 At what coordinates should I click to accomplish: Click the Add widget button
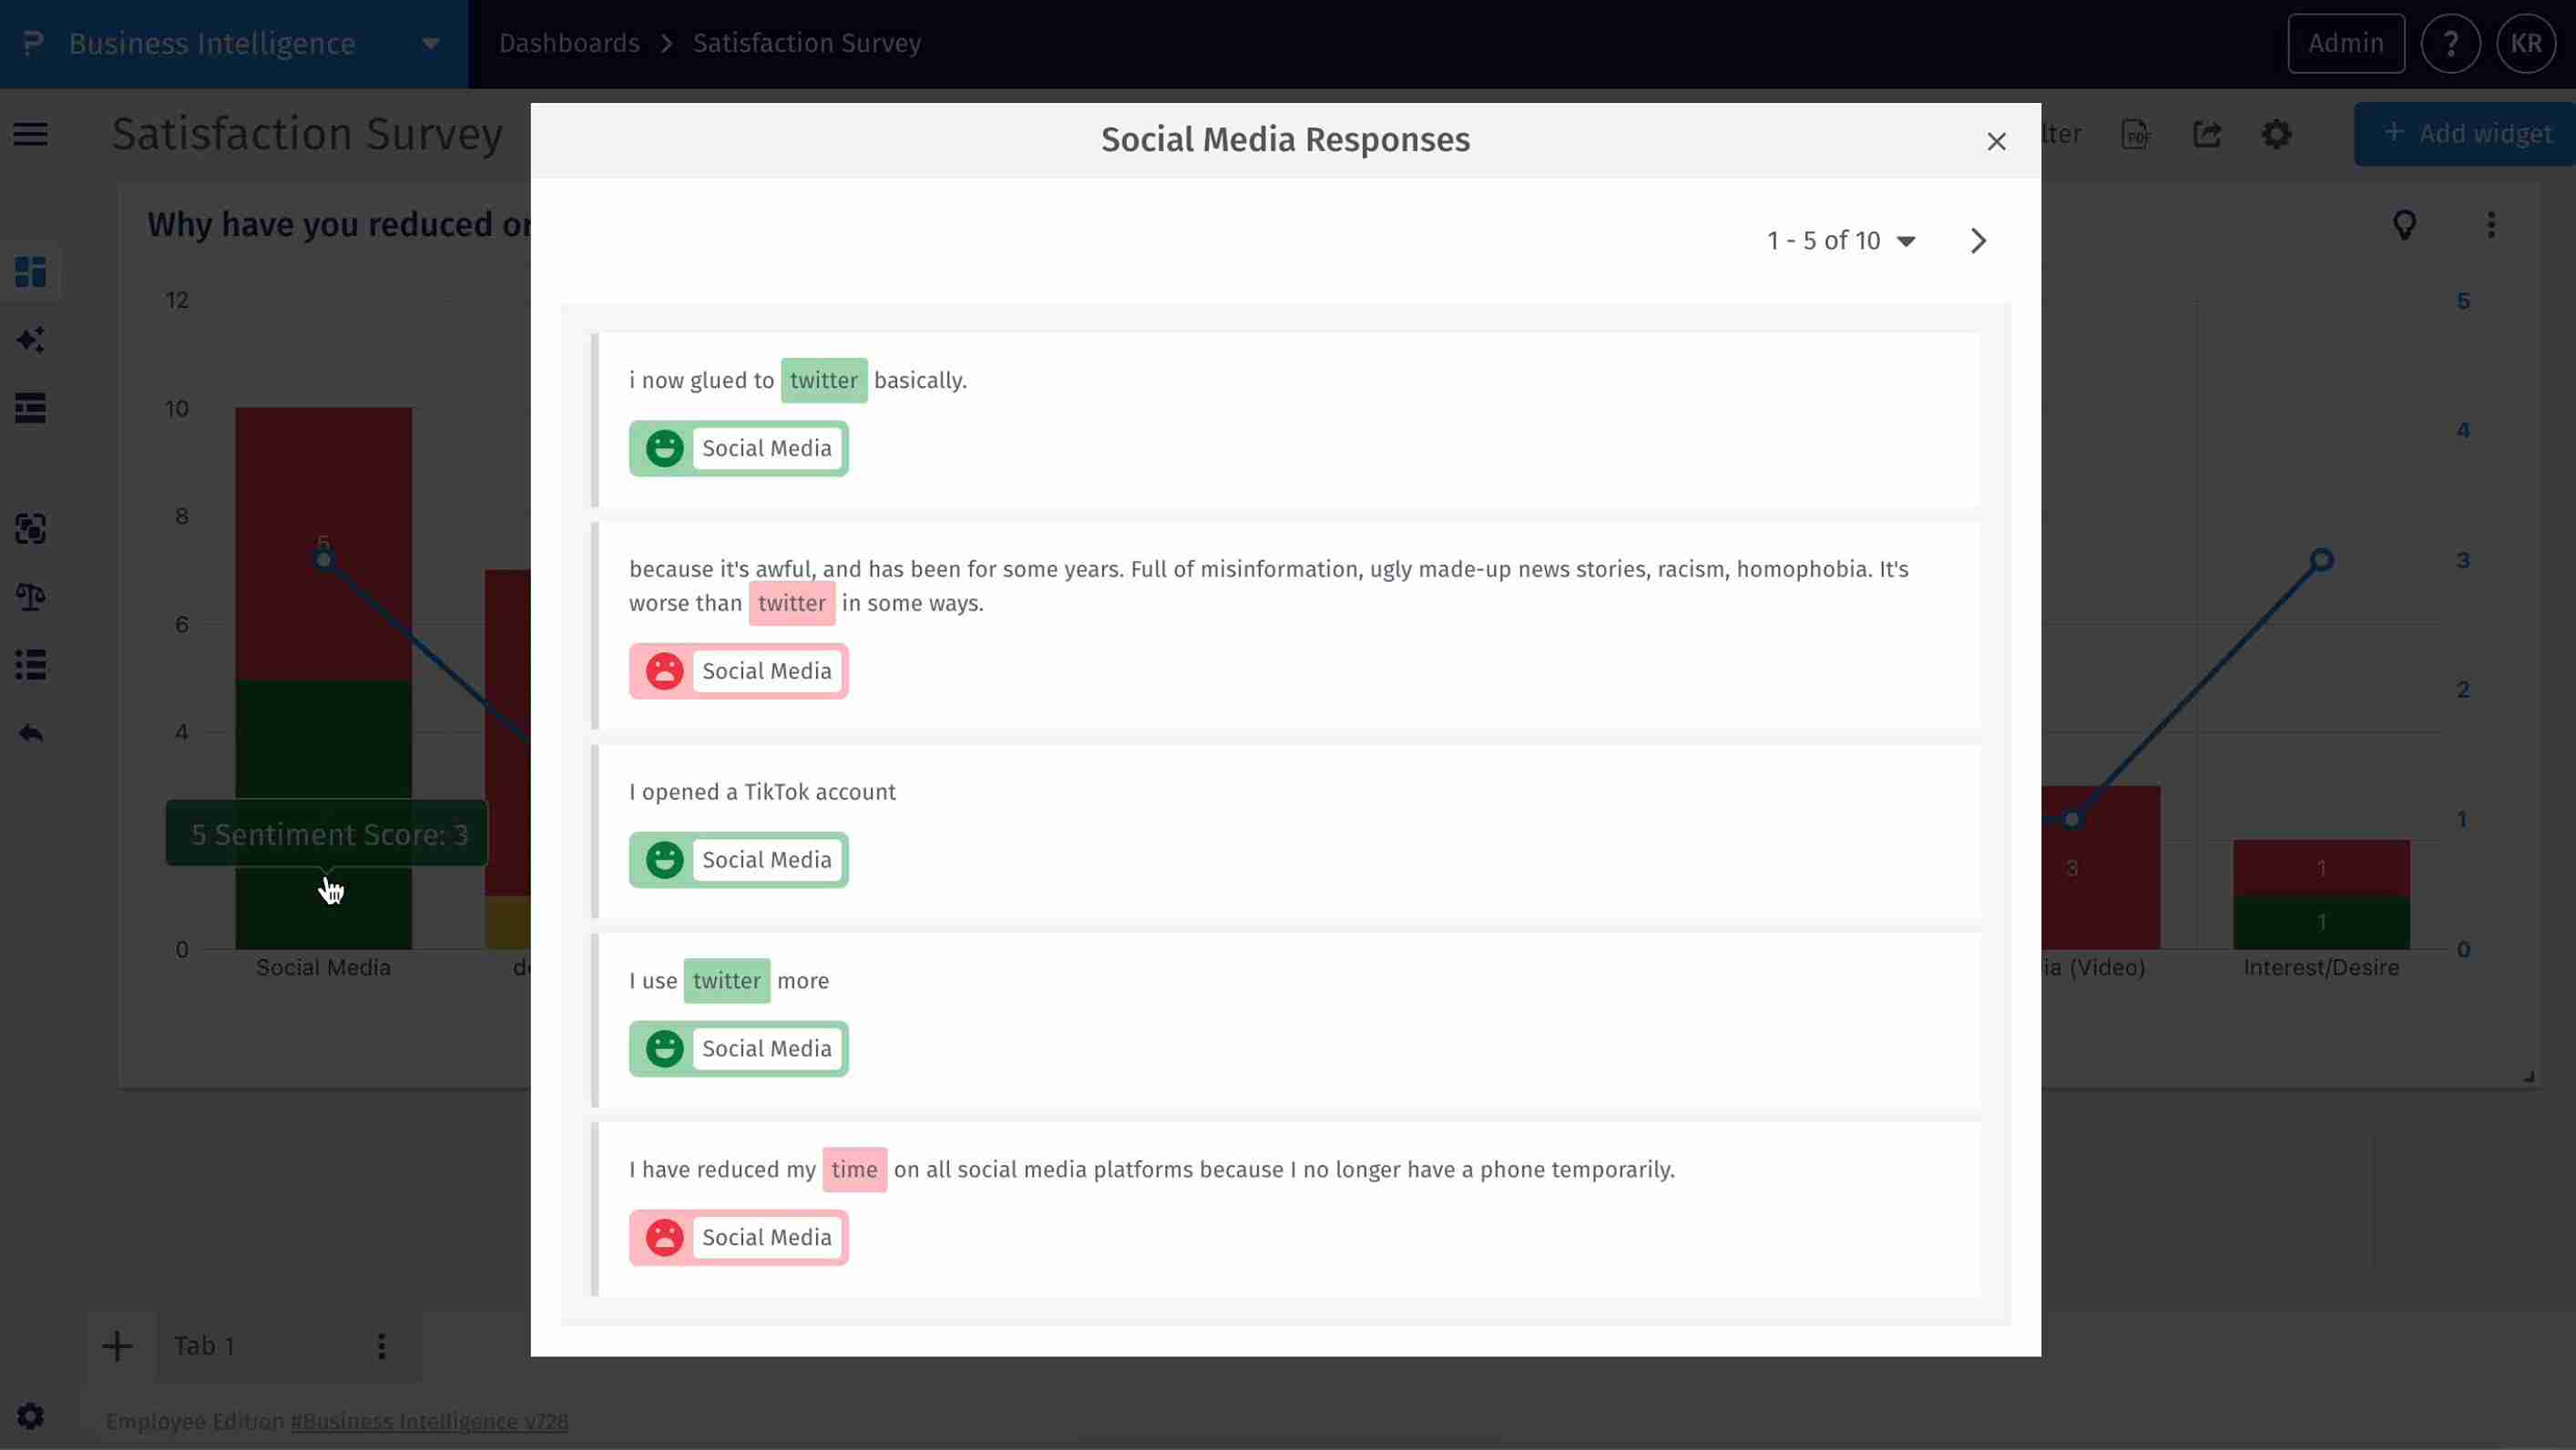click(x=2466, y=133)
